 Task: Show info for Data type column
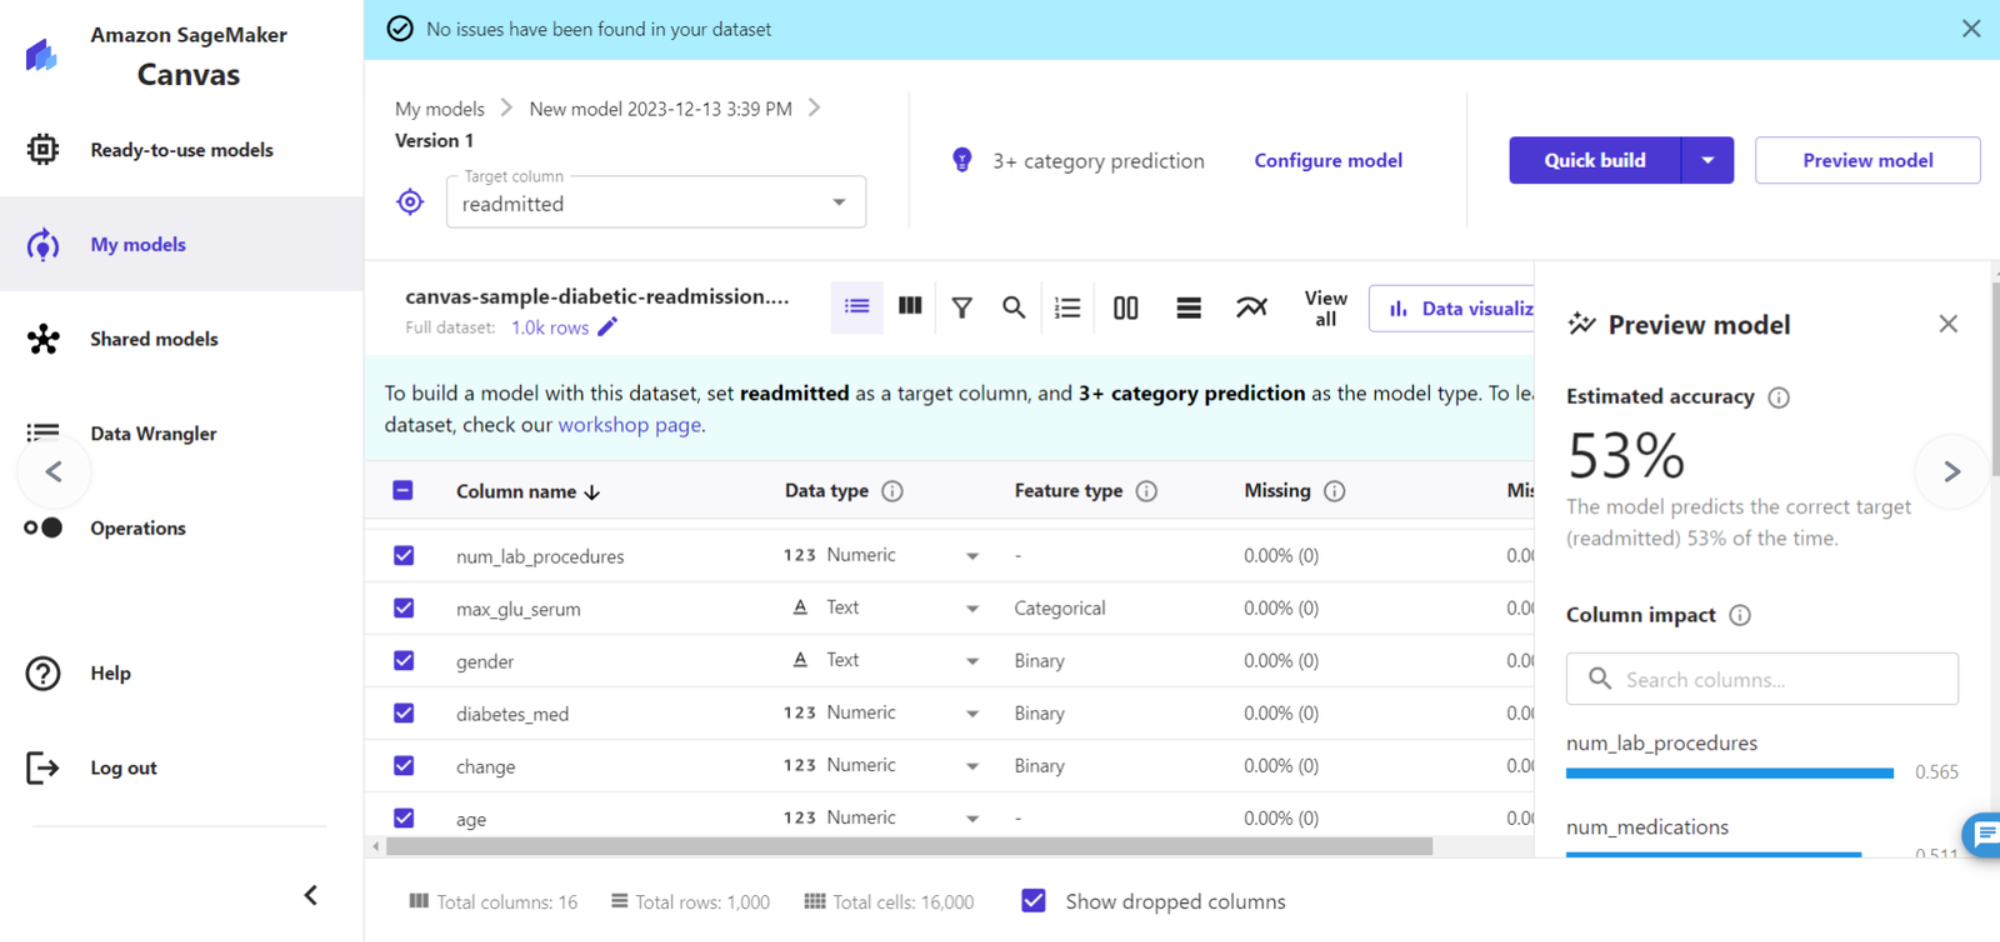click(x=892, y=491)
